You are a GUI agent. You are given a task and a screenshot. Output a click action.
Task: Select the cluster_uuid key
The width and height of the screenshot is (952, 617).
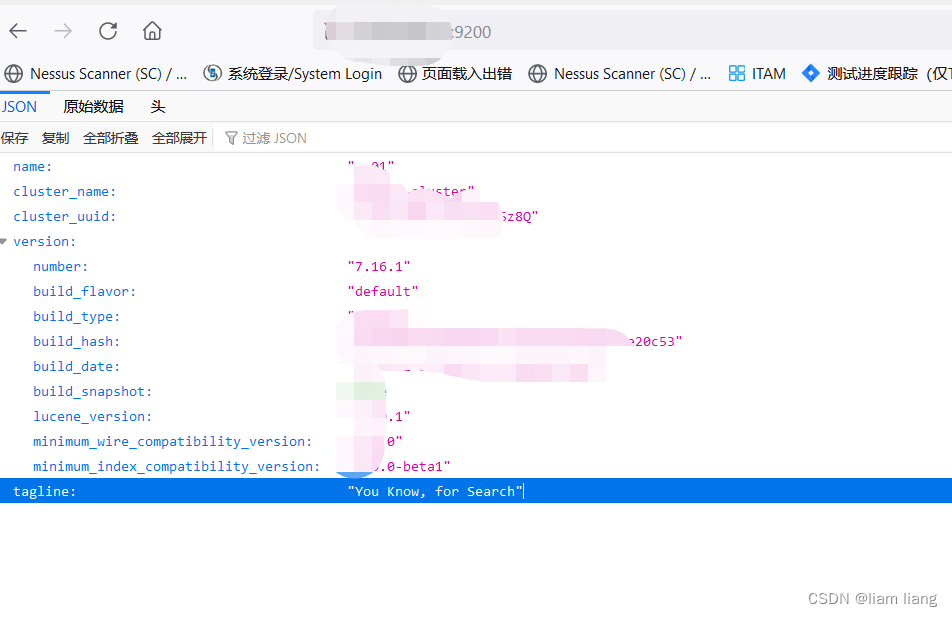click(x=64, y=217)
